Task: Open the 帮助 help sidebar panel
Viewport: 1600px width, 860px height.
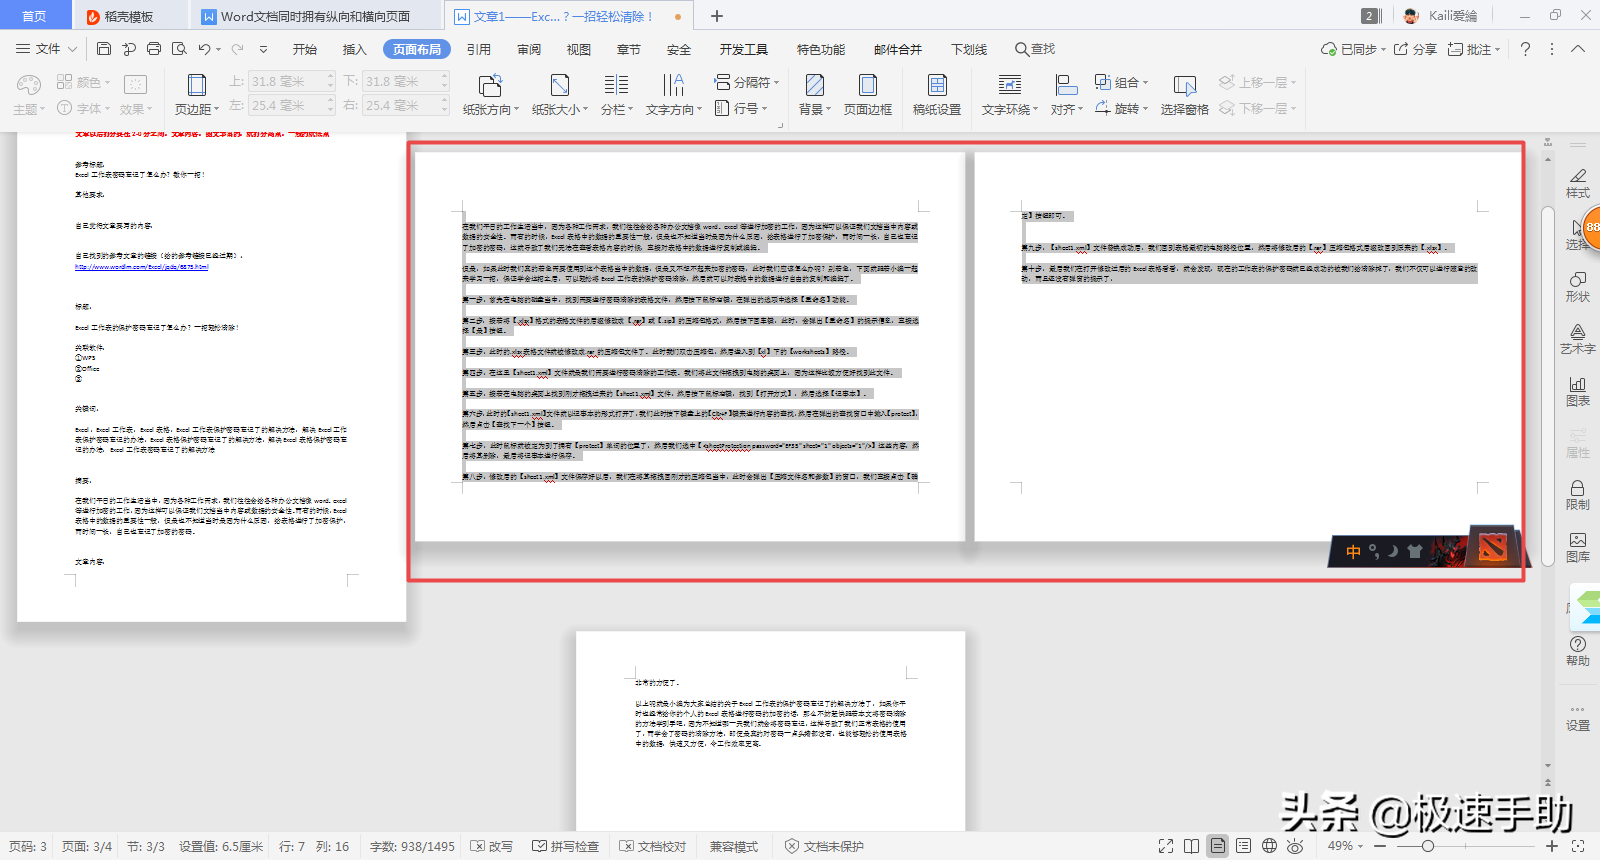Action: [x=1578, y=651]
